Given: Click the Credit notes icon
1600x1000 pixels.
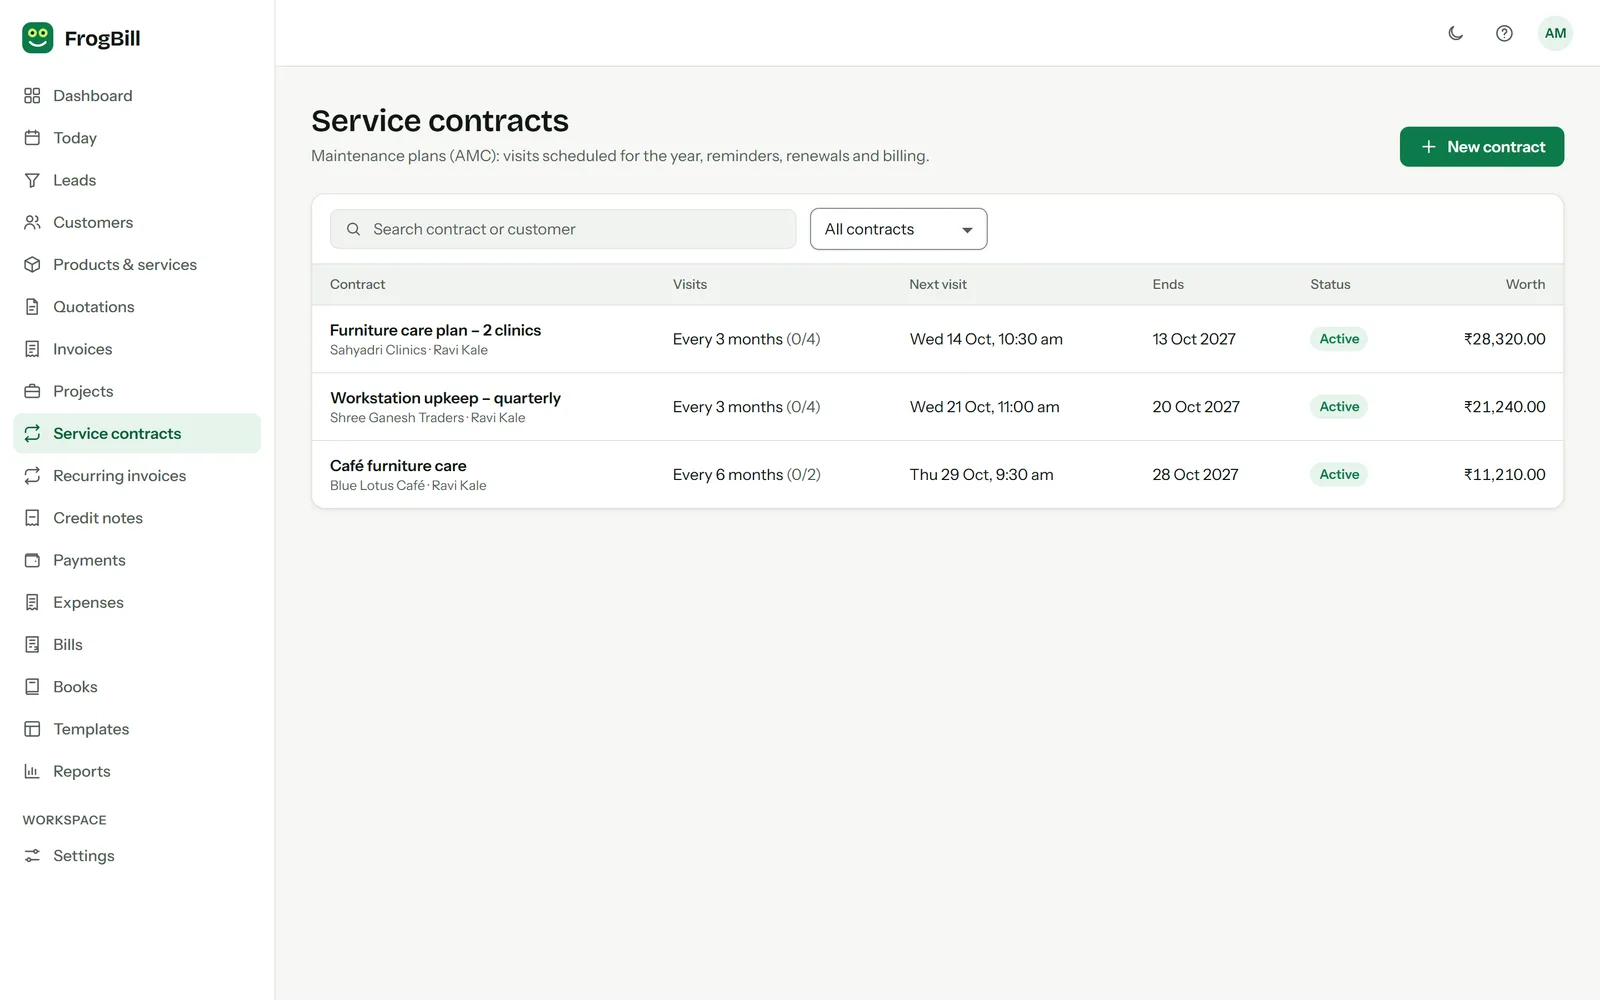Looking at the screenshot, I should tap(32, 518).
